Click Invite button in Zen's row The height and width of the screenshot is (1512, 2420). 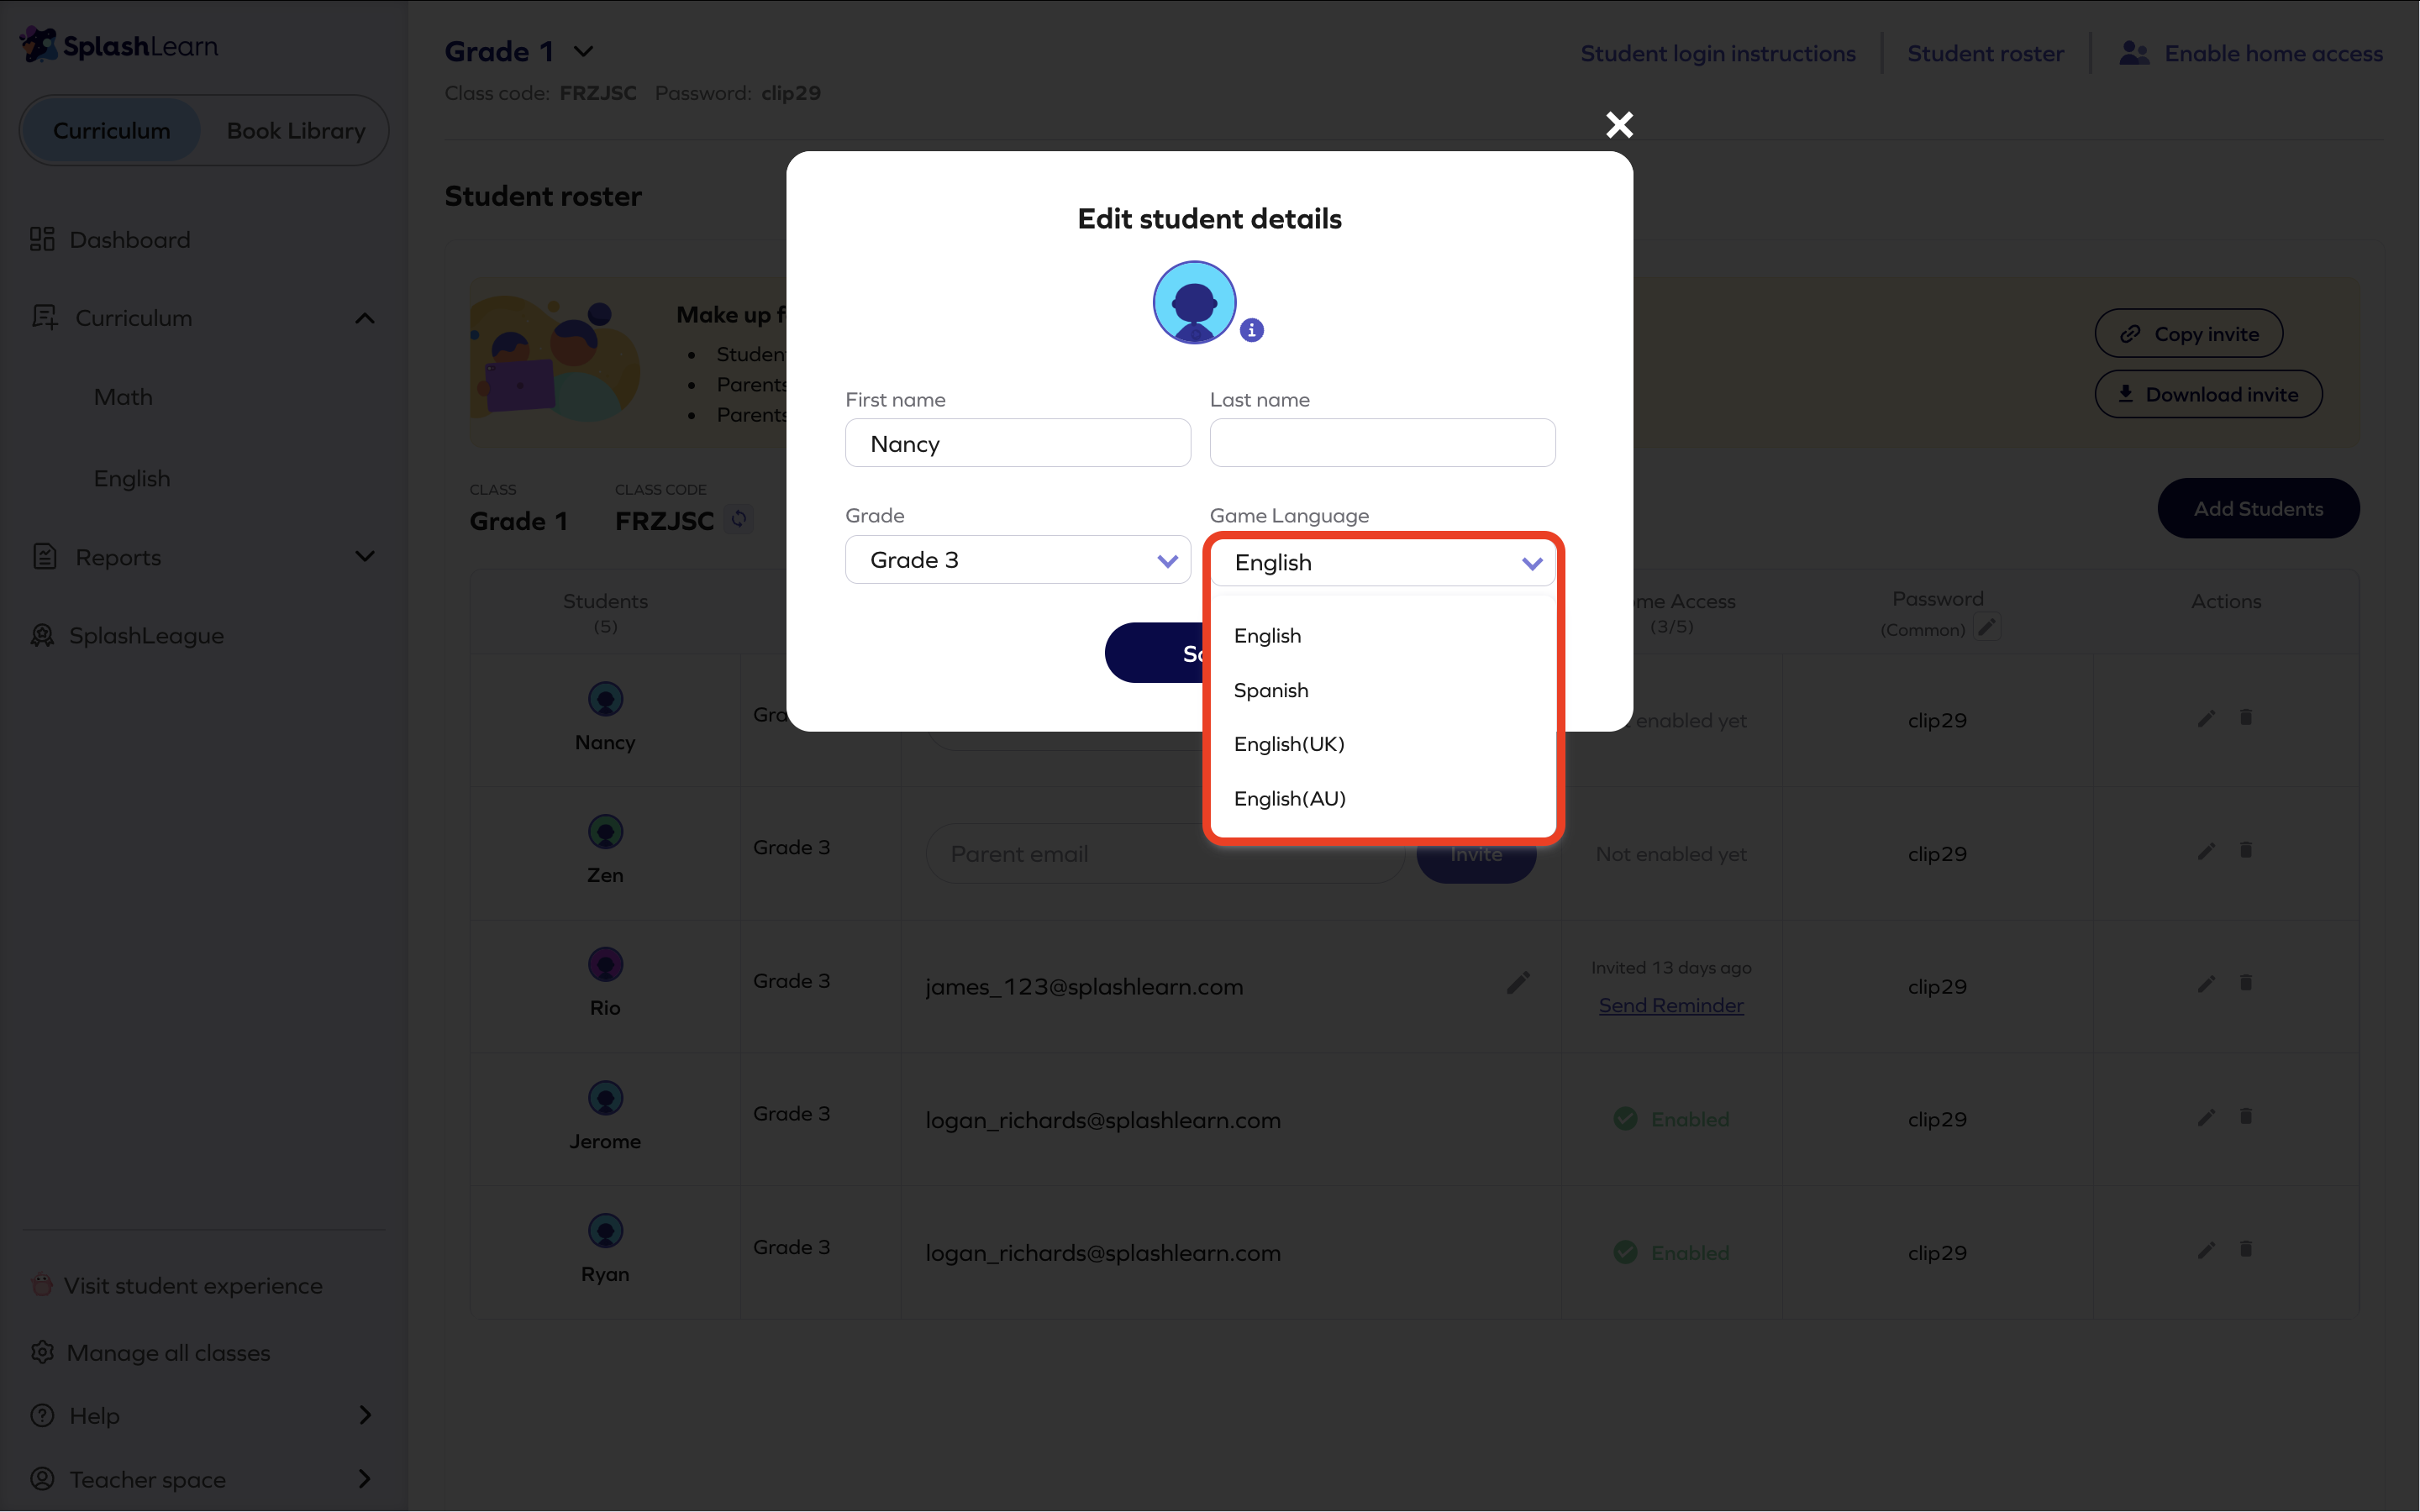tap(1476, 854)
